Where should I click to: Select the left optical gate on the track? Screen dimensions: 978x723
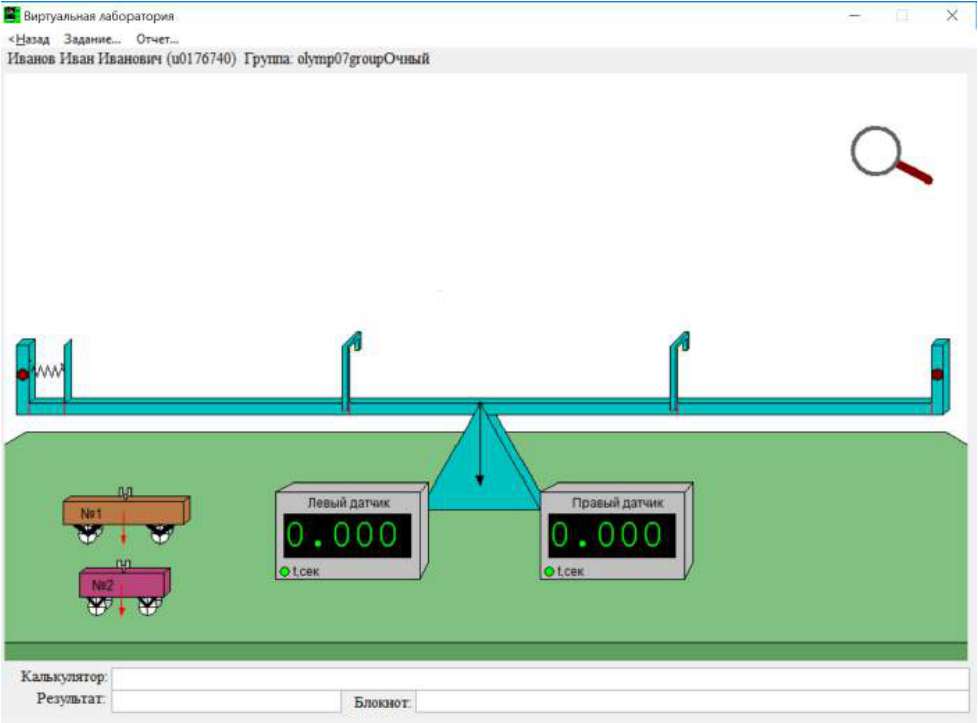pos(351,371)
